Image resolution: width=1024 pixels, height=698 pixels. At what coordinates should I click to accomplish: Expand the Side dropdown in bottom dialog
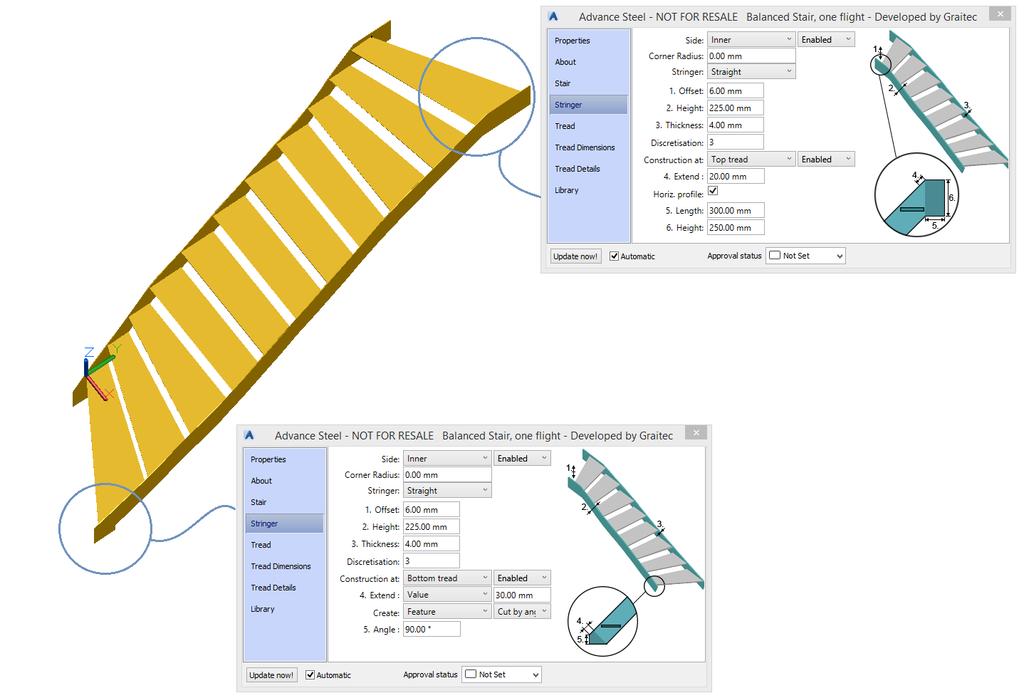pos(447,459)
